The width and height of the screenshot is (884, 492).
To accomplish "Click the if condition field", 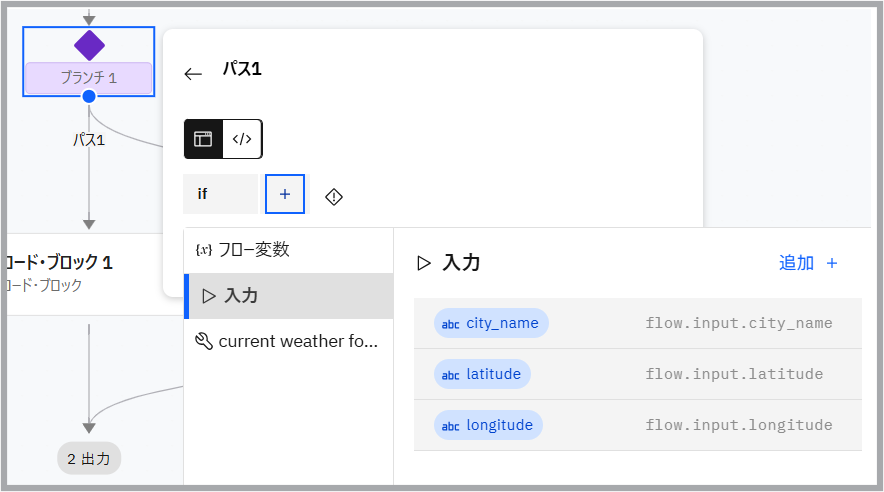I will tap(220, 194).
